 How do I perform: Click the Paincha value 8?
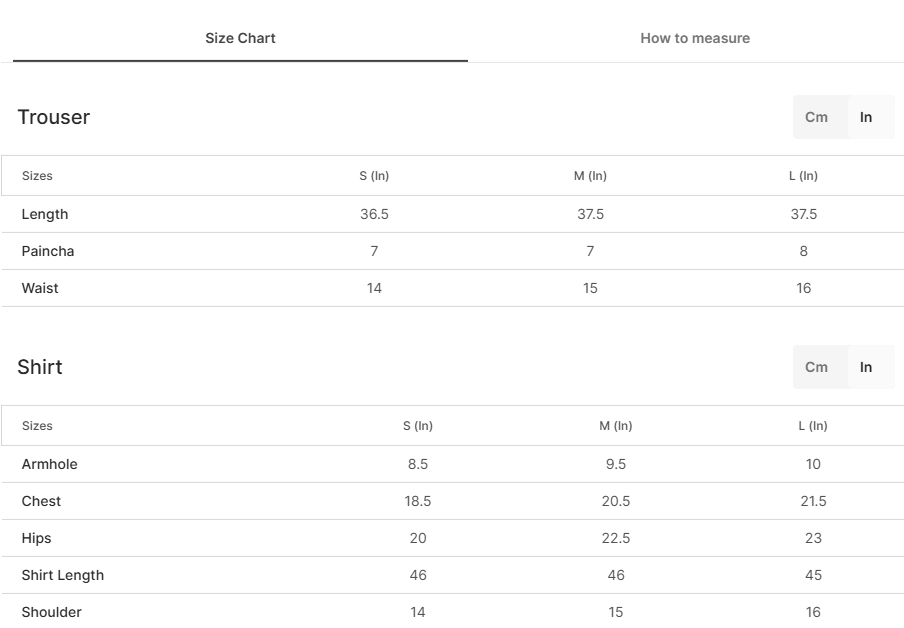(803, 251)
